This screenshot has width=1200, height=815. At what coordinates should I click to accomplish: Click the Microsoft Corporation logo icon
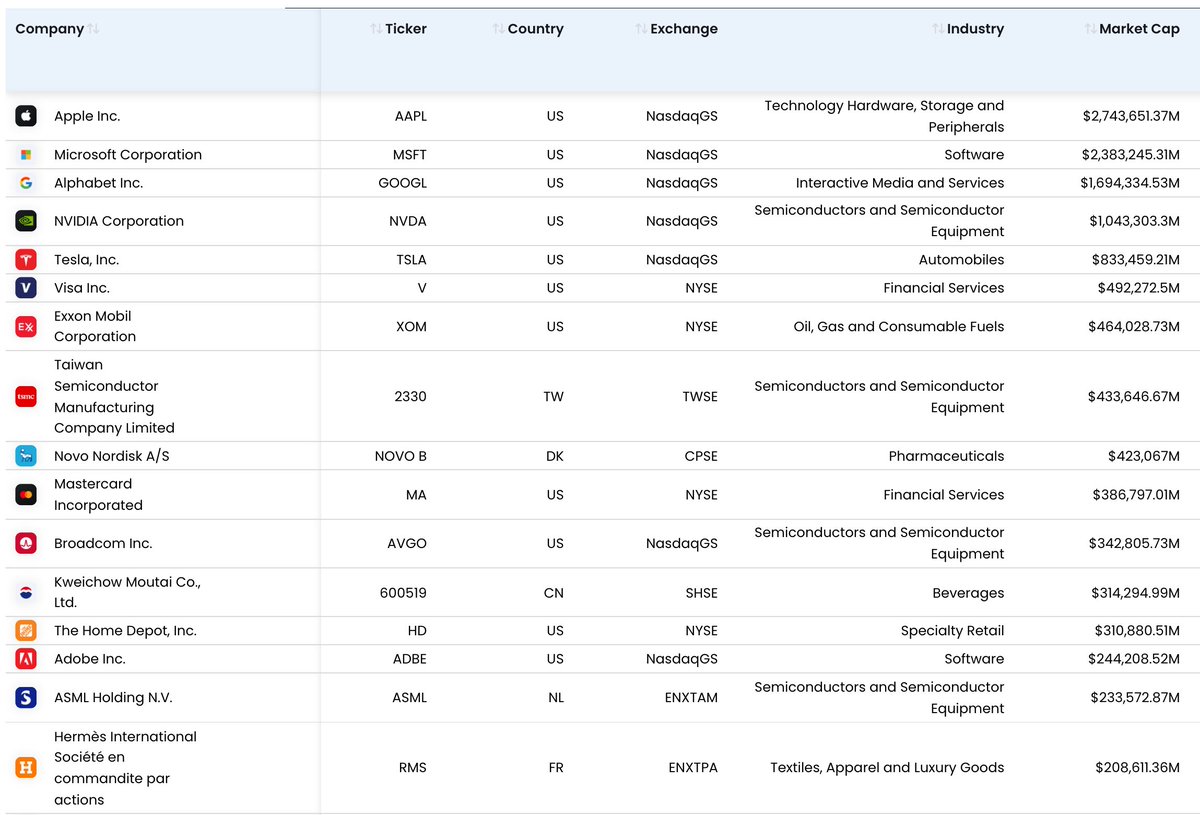click(26, 155)
